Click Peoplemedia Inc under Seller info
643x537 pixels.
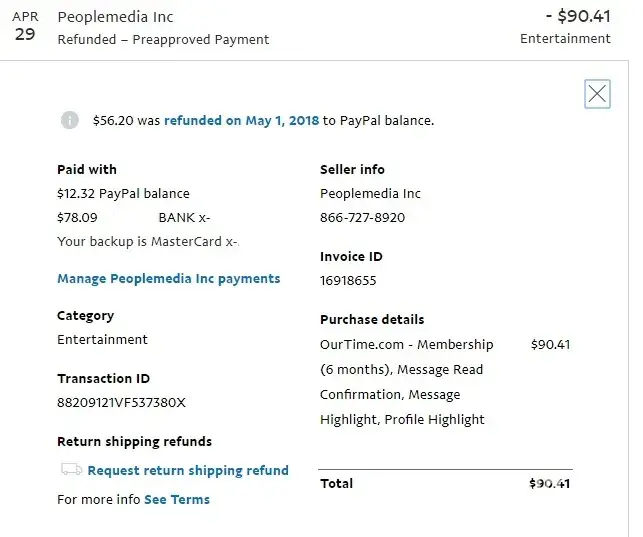[370, 194]
